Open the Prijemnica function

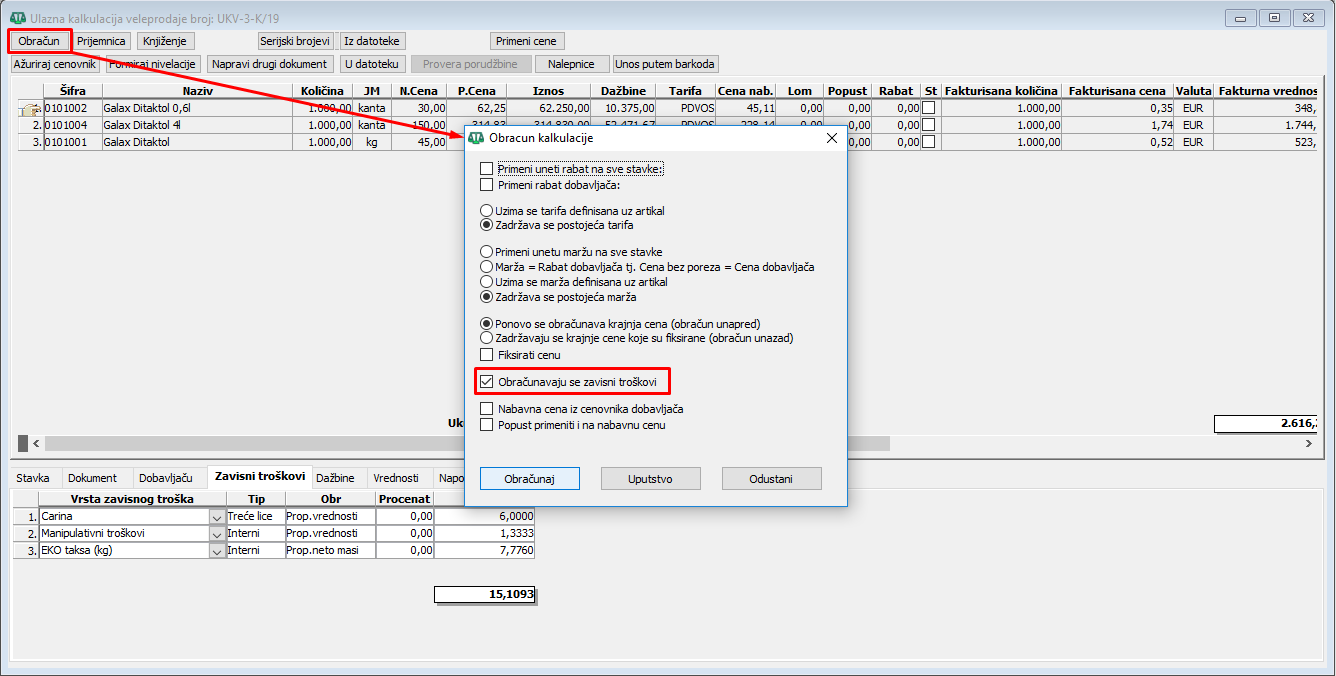click(x=101, y=41)
